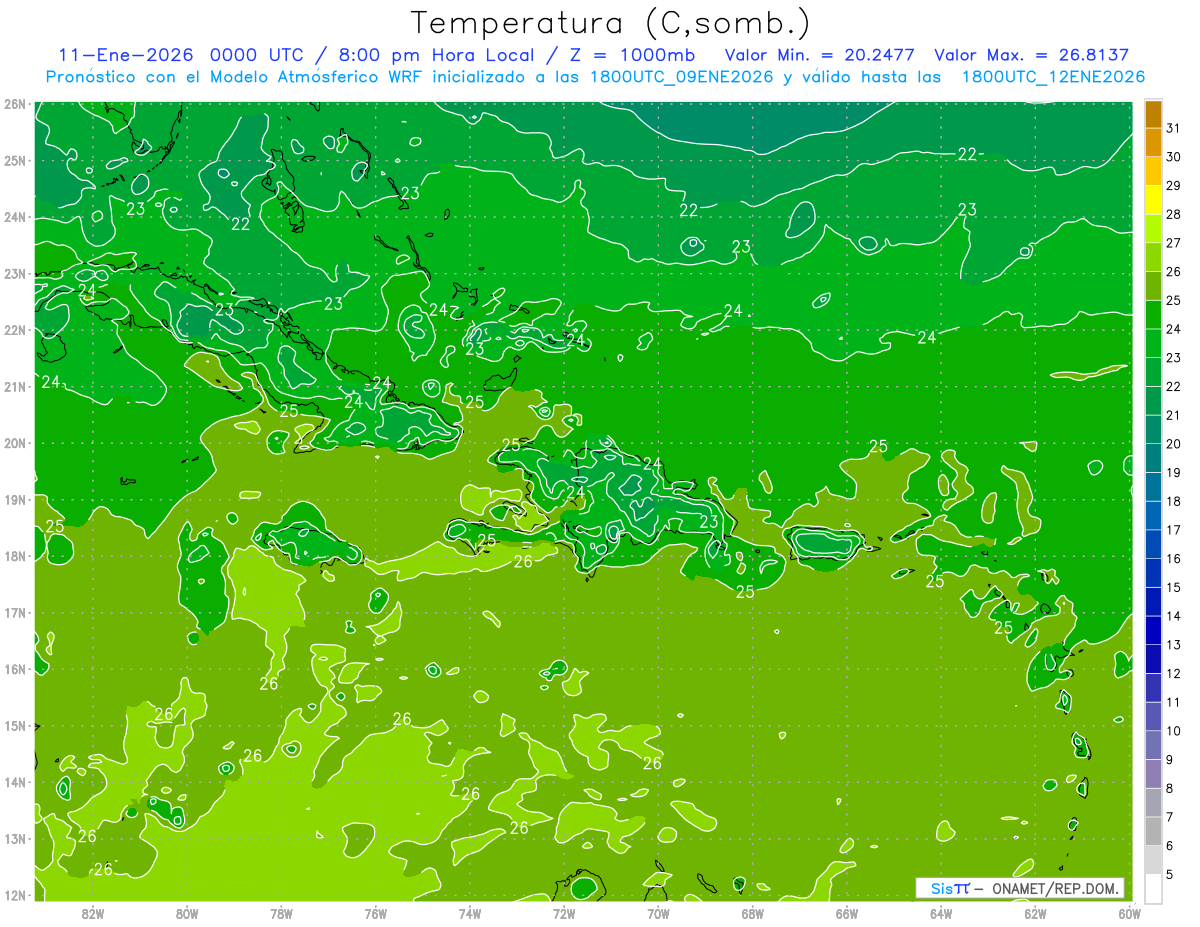Click the legend value "31" on the color scale
Viewport: 1200px width, 927px height.
tap(1173, 128)
